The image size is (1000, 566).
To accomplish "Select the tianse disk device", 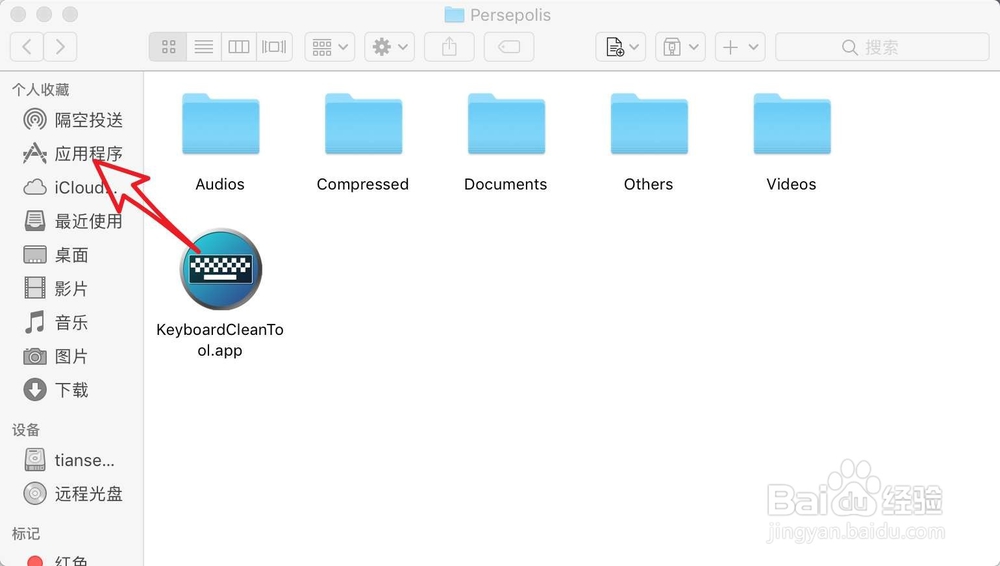I will pyautogui.click(x=70, y=459).
